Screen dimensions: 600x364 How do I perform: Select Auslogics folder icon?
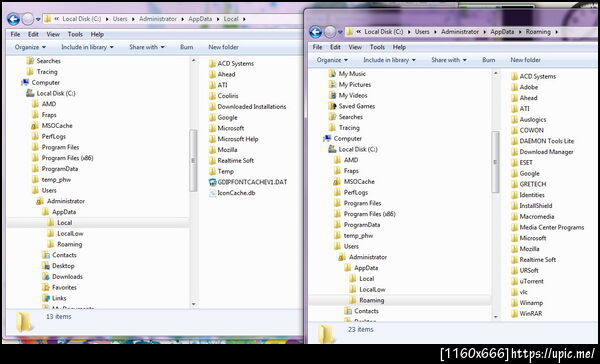pos(515,120)
